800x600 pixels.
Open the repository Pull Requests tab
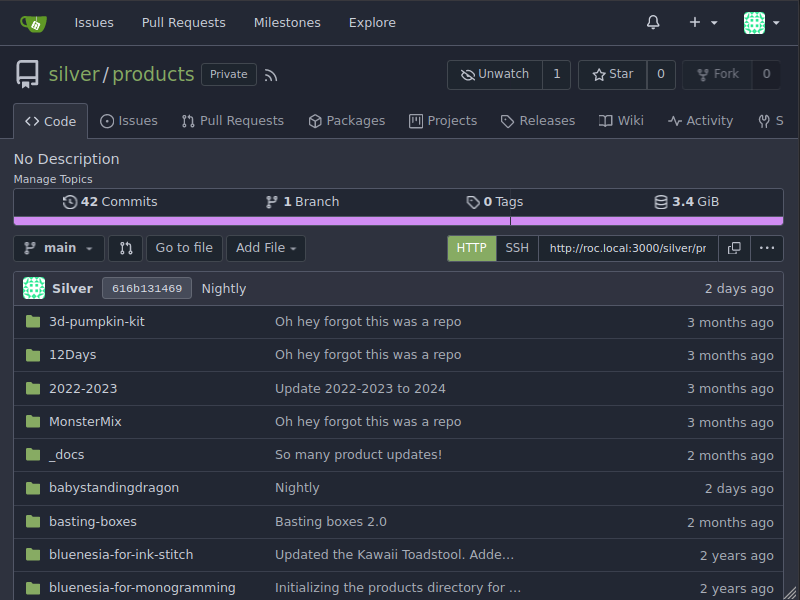[233, 121]
